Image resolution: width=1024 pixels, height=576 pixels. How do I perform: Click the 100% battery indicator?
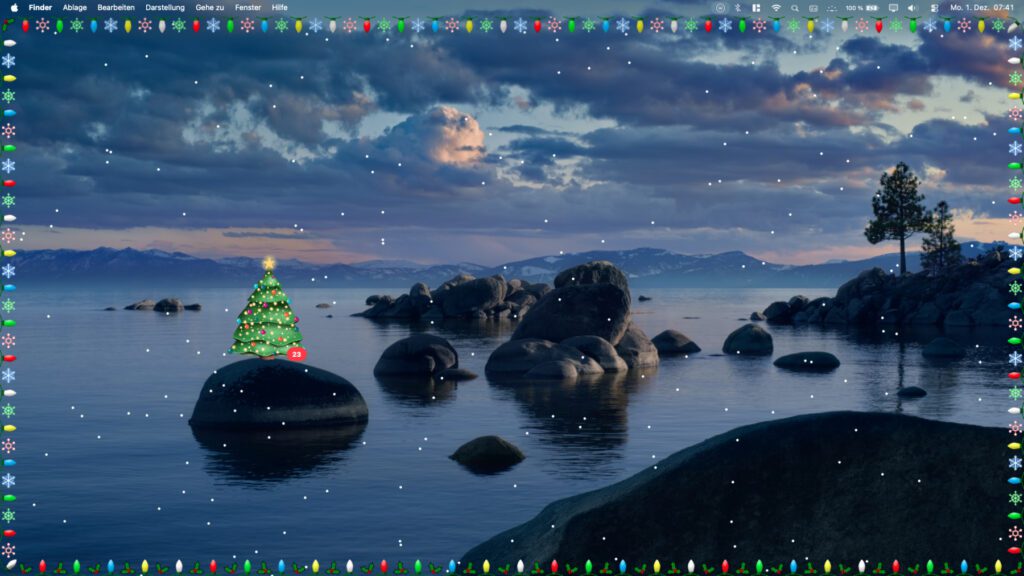point(860,7)
